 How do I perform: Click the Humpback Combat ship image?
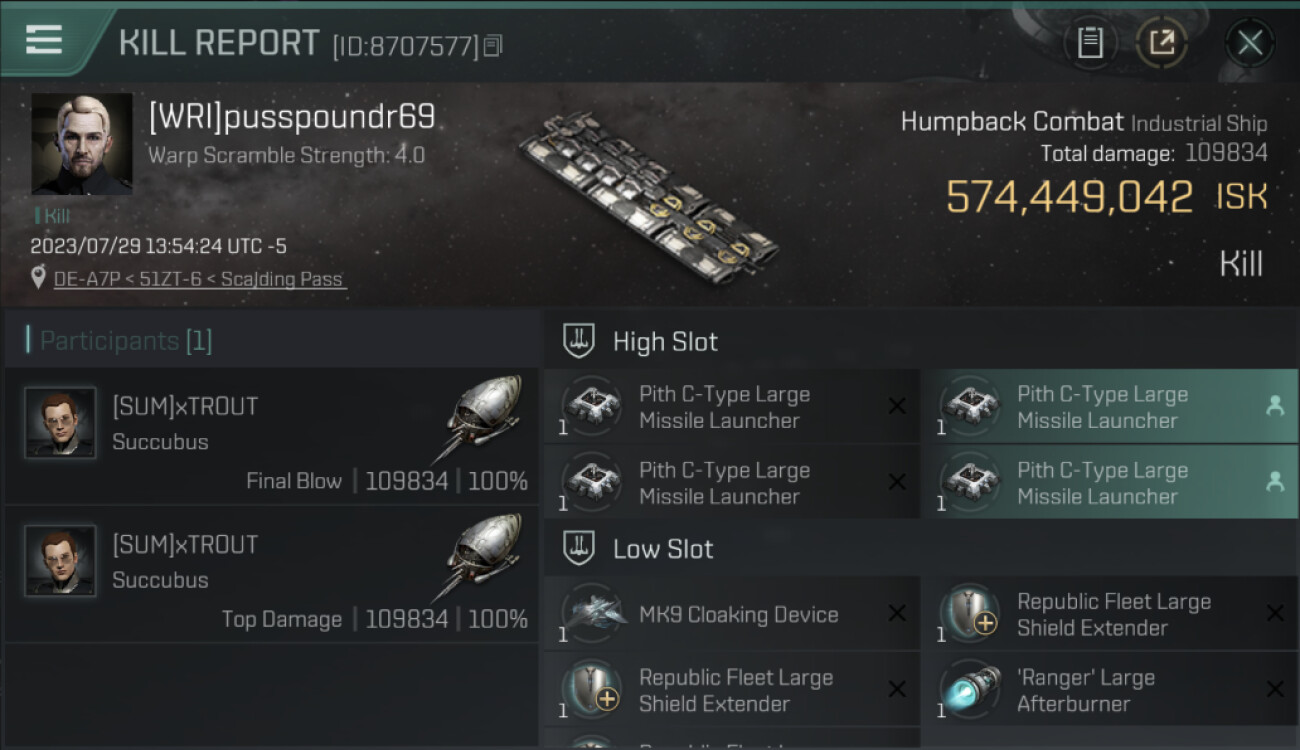tap(648, 198)
